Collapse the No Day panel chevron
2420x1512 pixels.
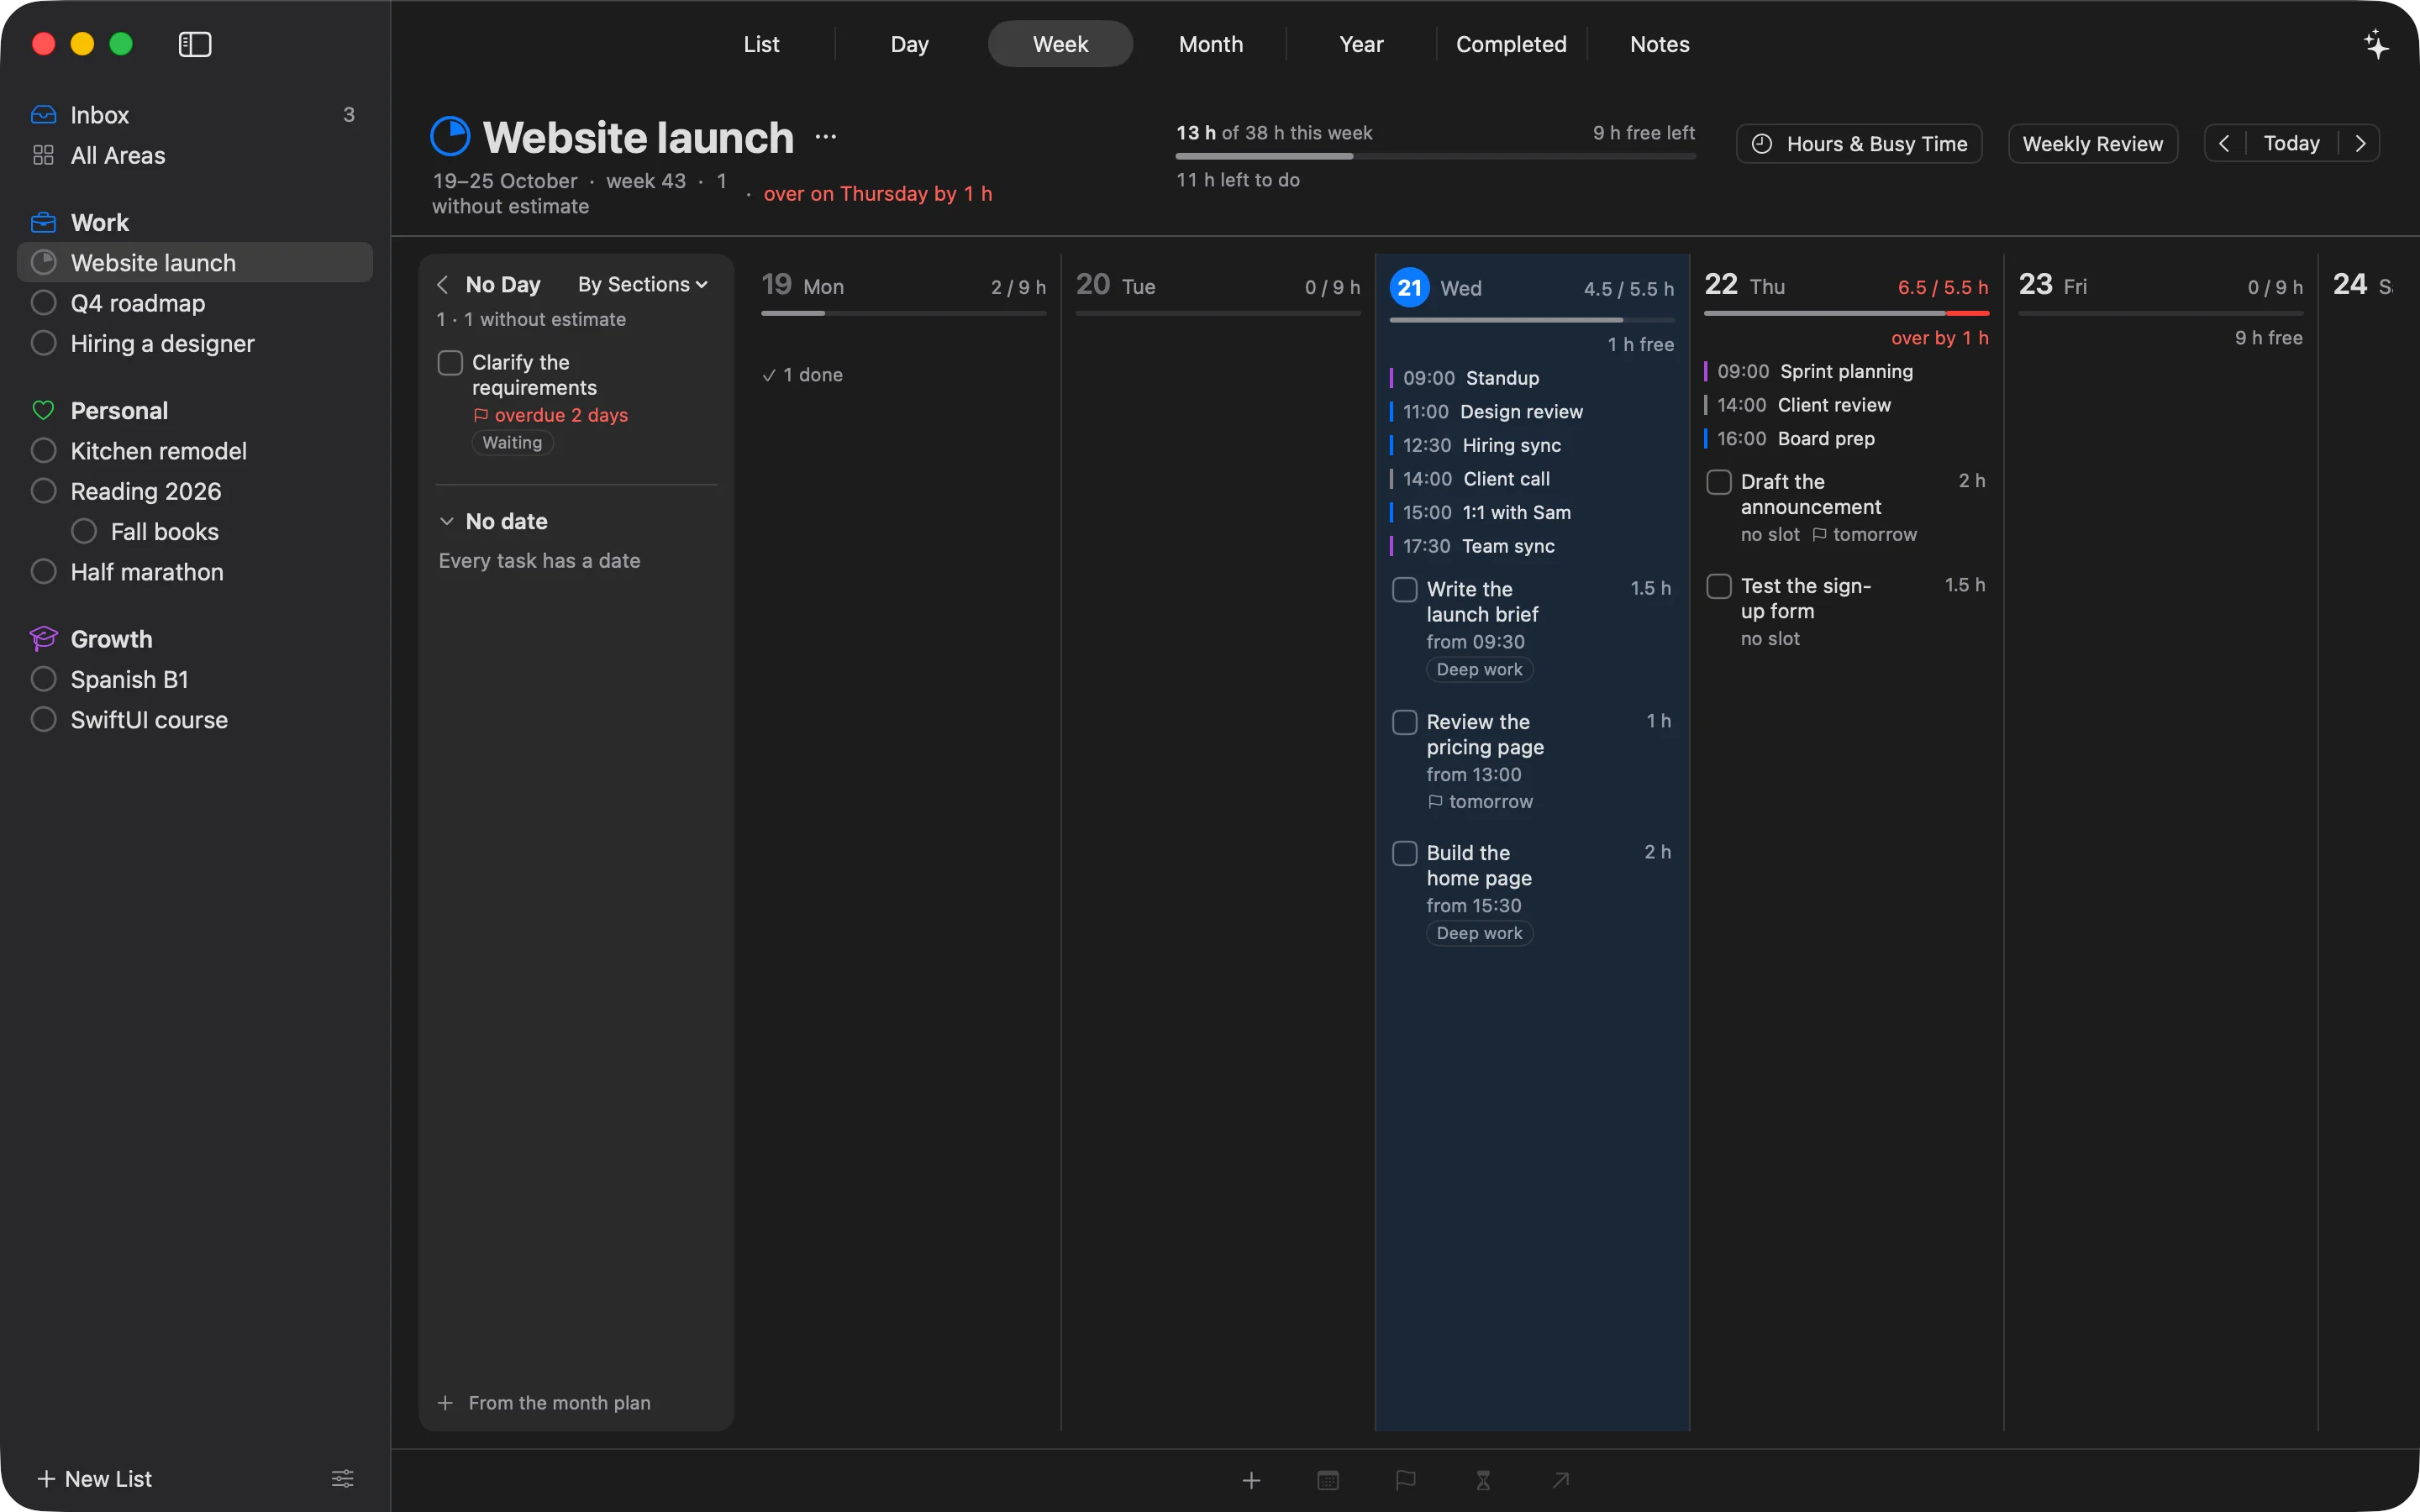443,285
